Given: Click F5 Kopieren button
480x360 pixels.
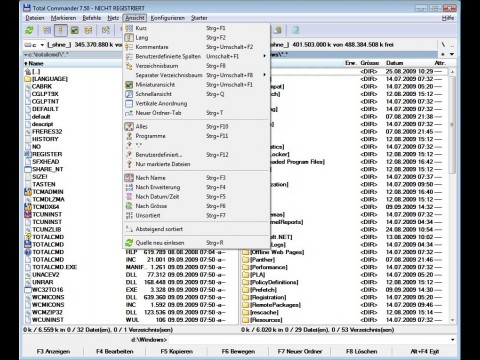Looking at the screenshot, I should coord(177,351).
